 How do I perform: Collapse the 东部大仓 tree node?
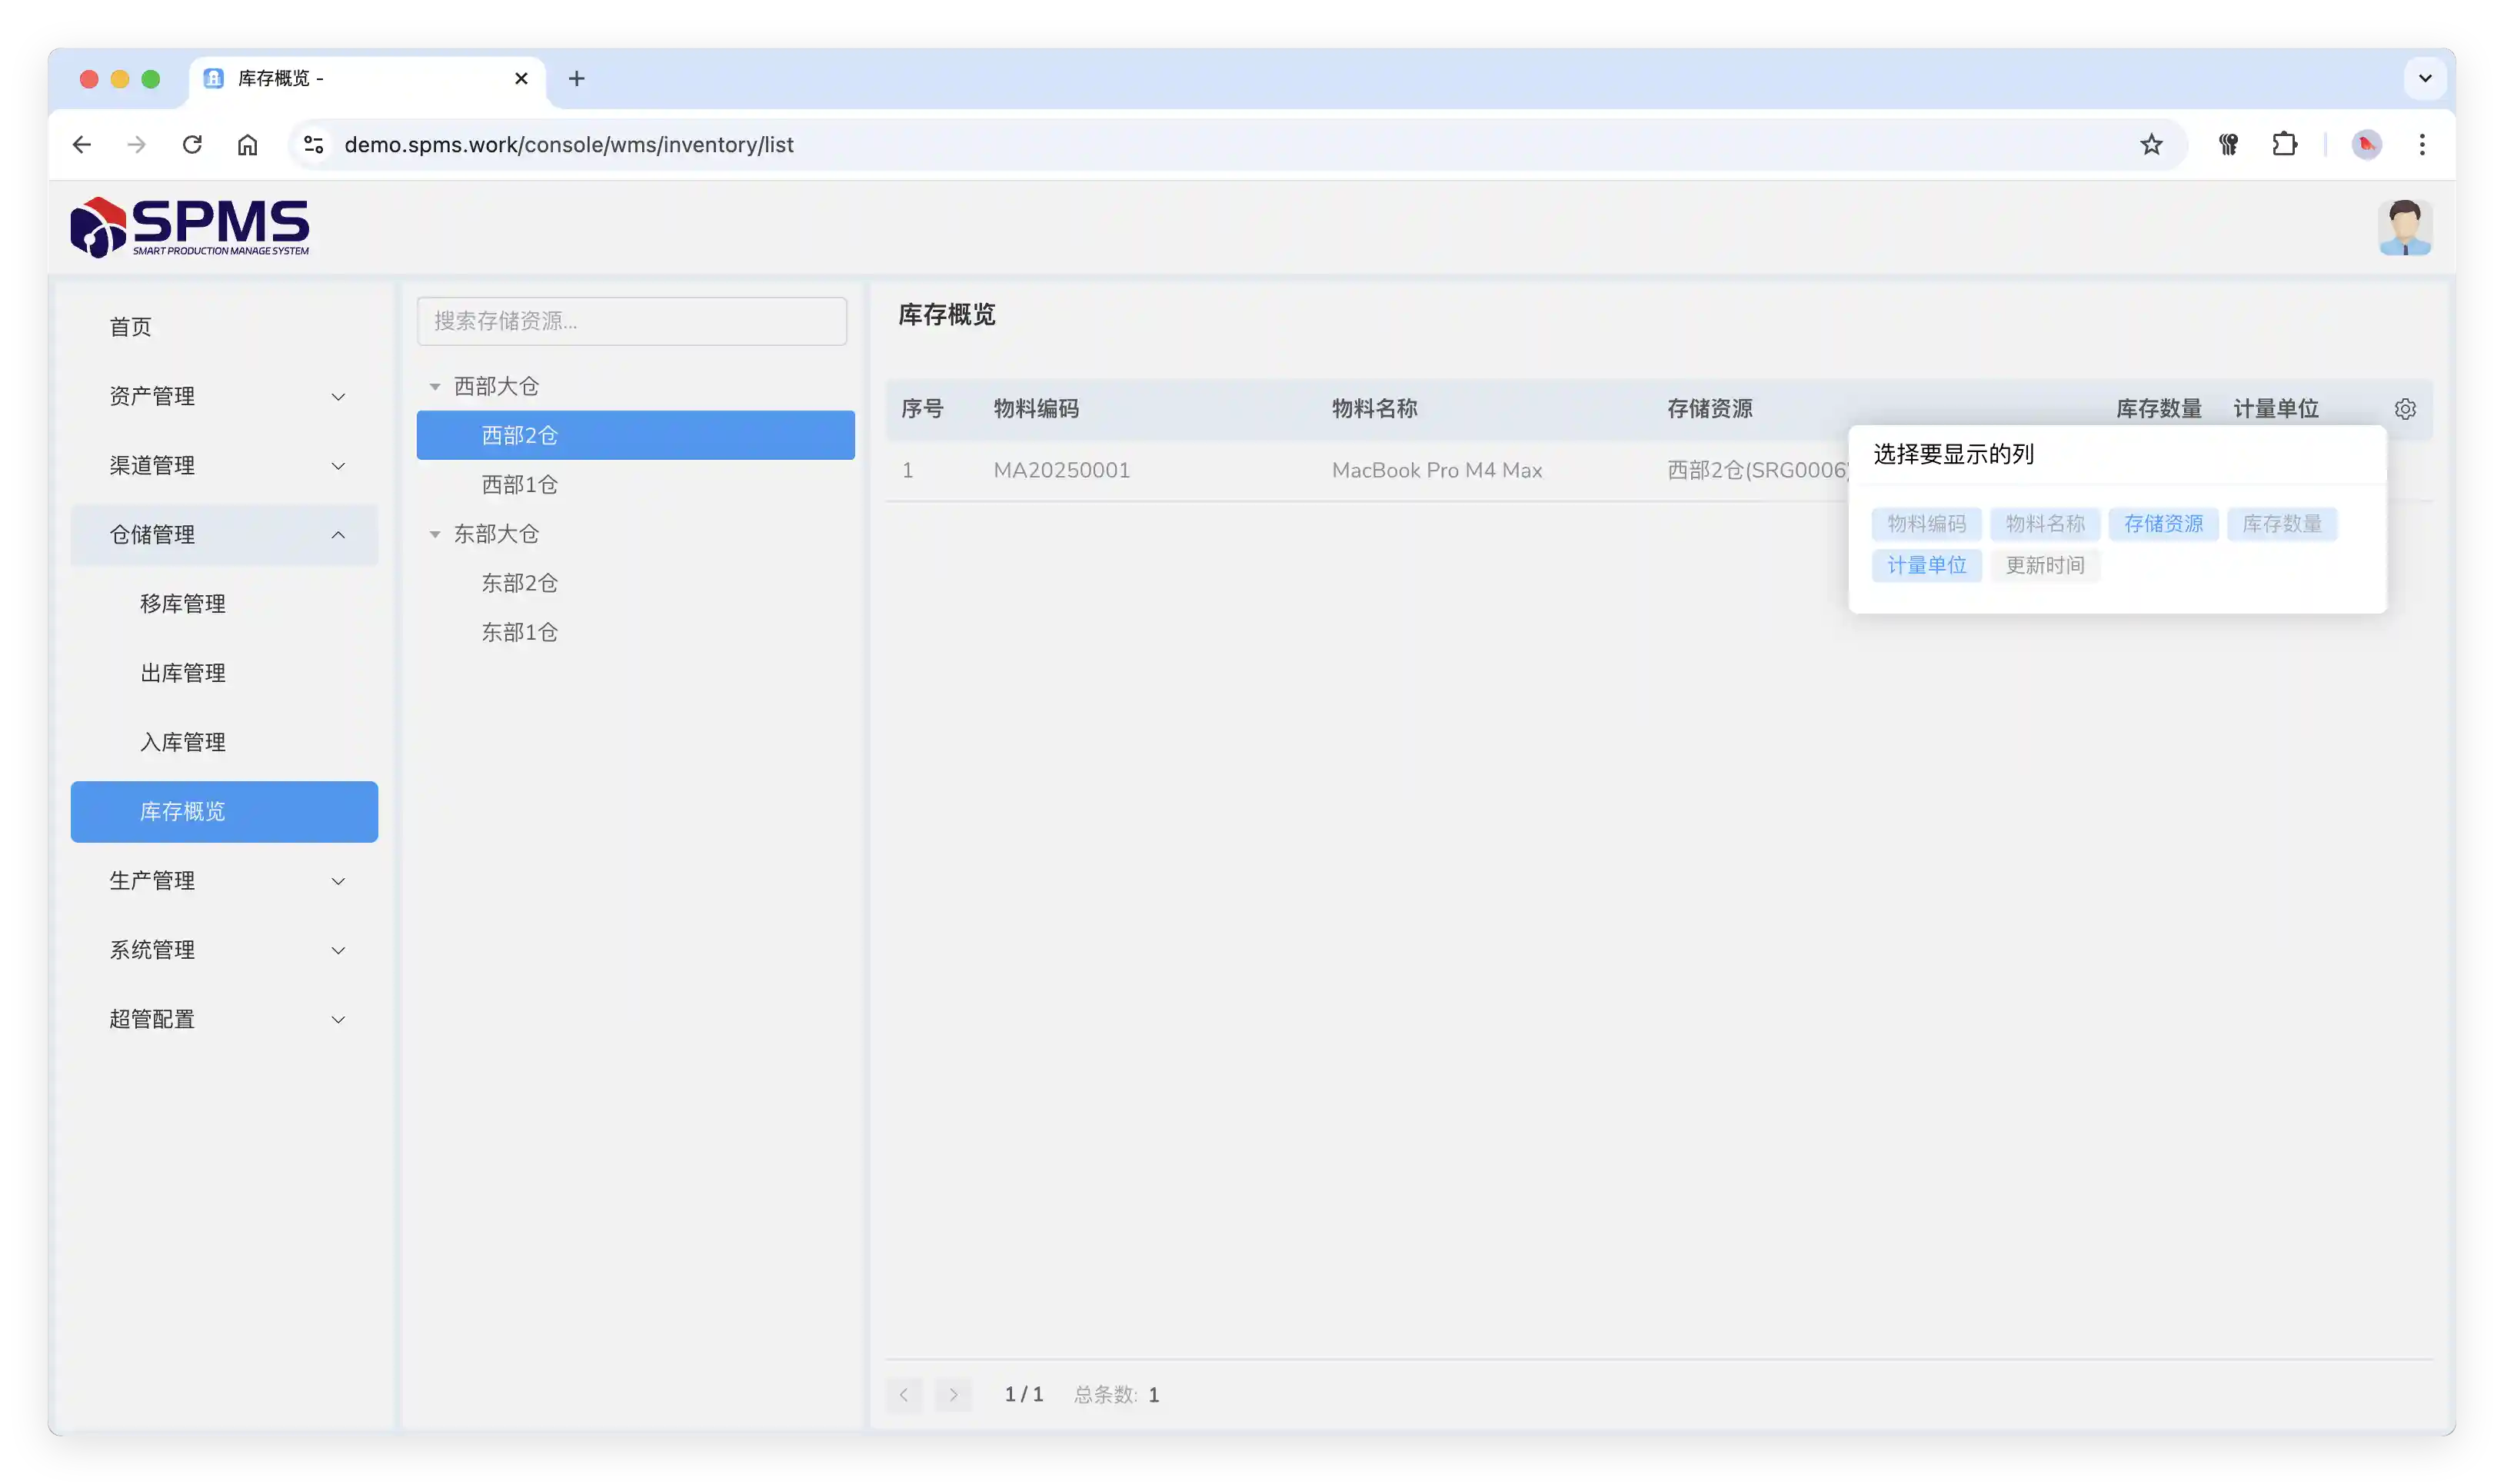[435, 534]
